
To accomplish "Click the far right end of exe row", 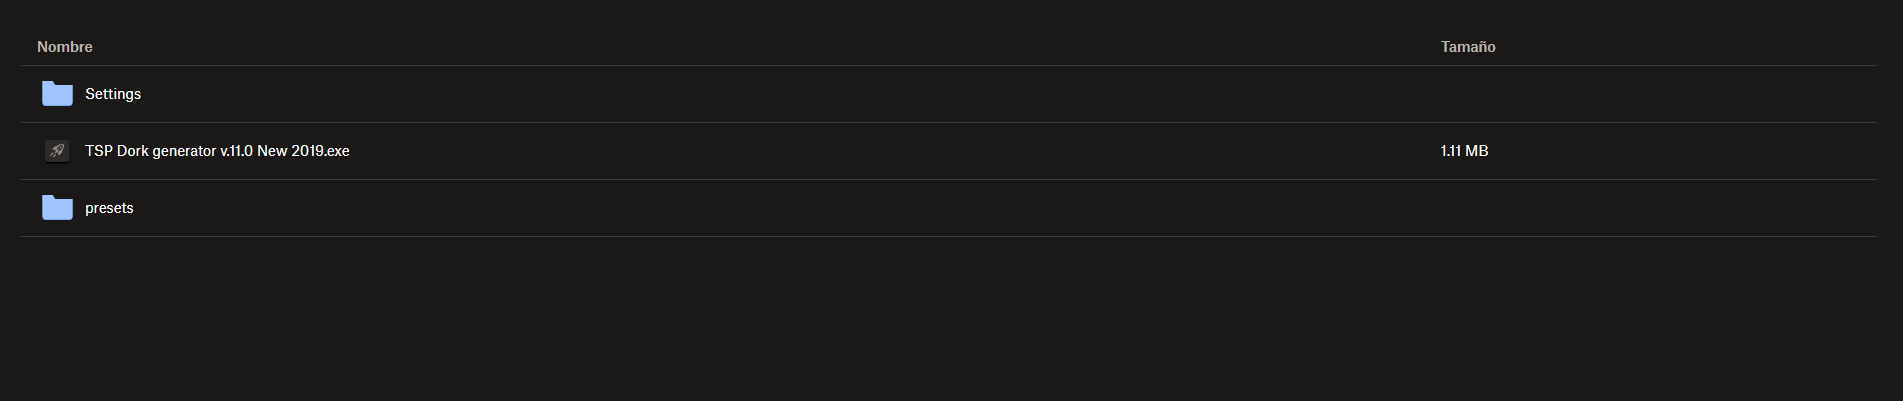I will pyautogui.click(x=1850, y=151).
